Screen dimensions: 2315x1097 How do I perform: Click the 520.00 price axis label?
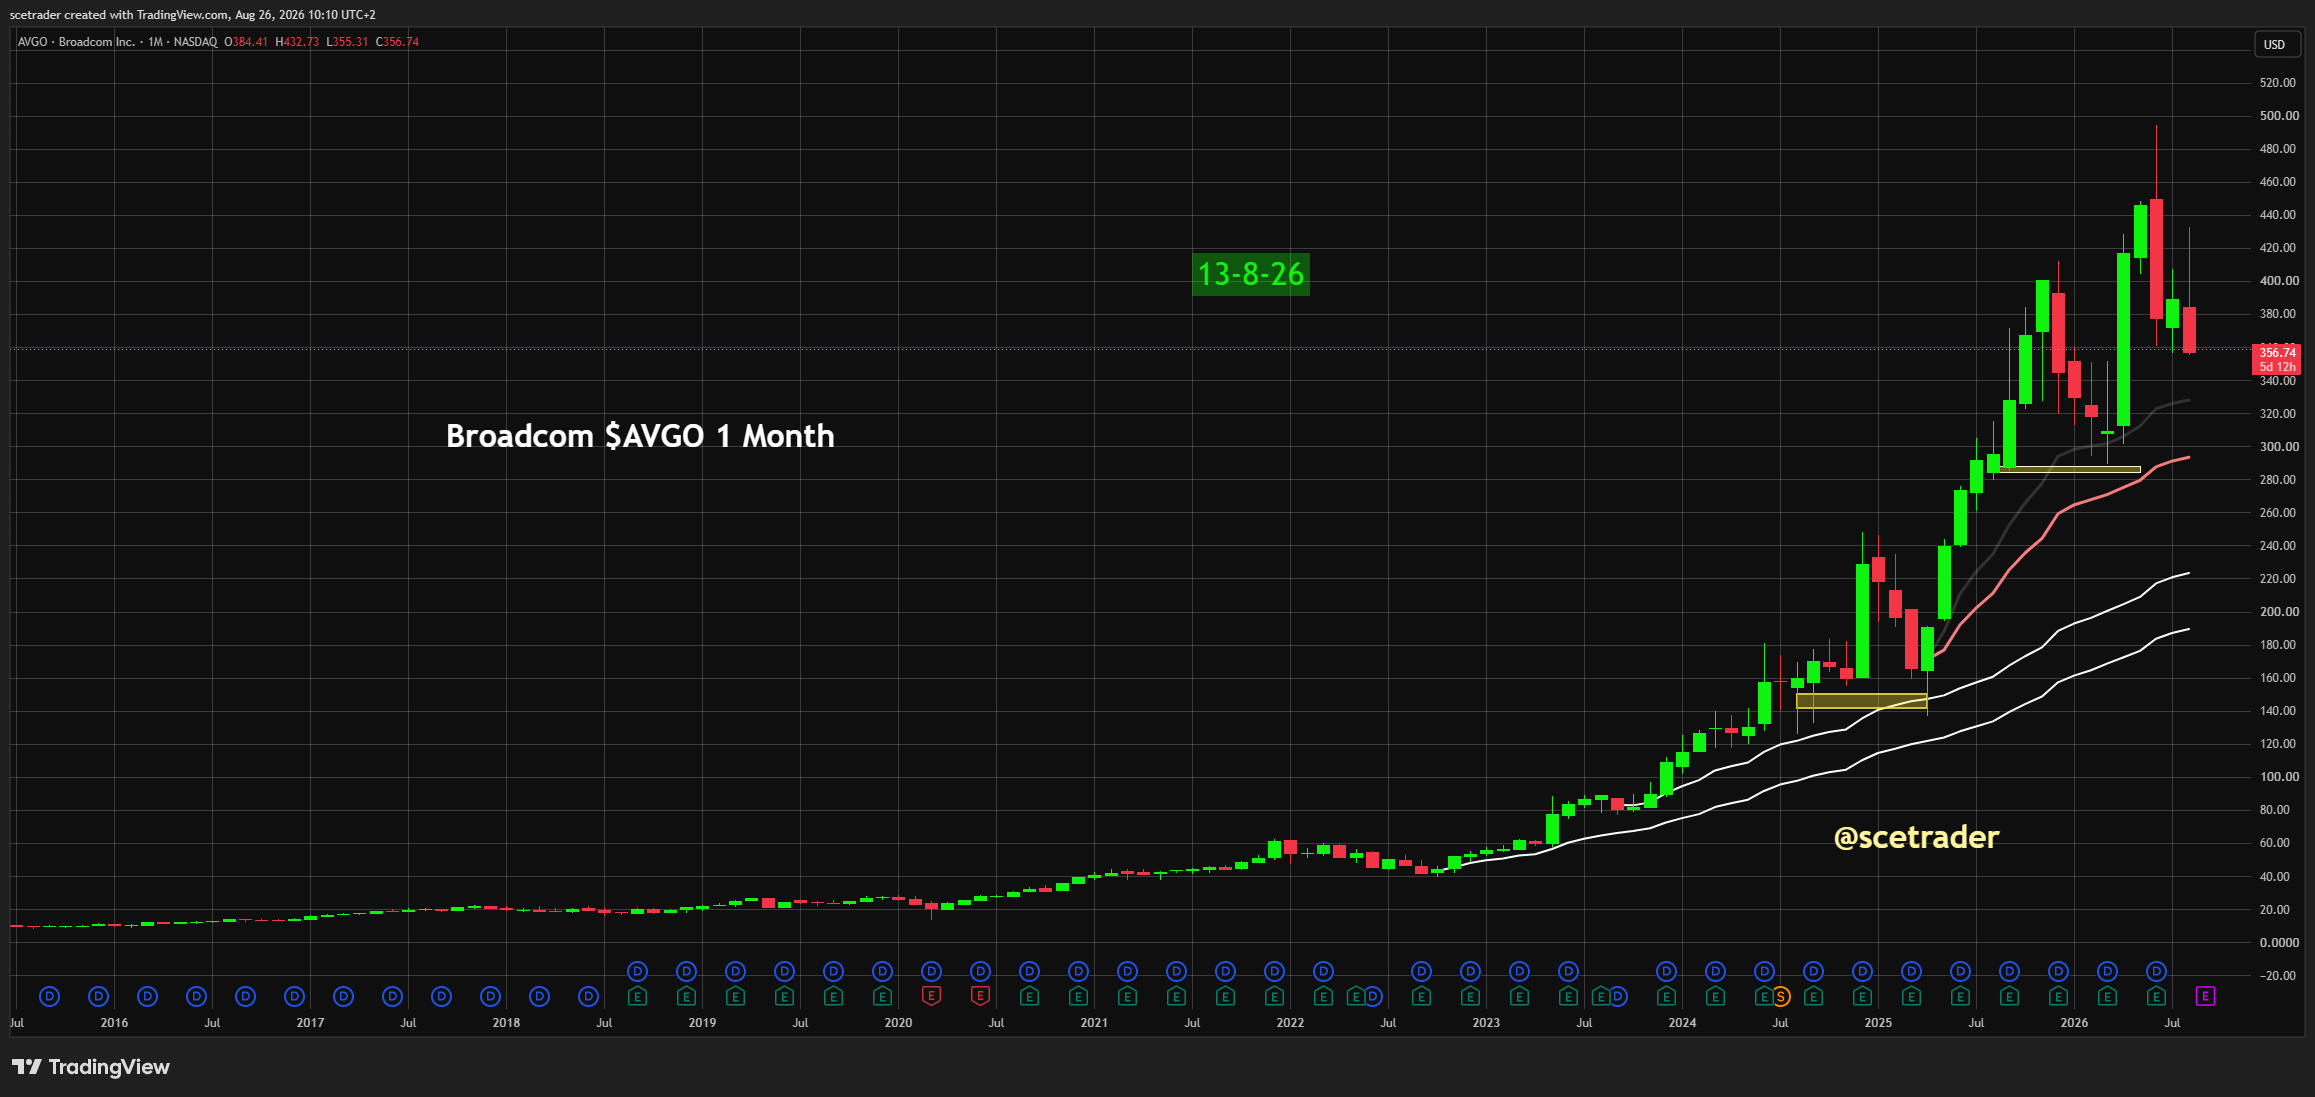coord(2279,83)
